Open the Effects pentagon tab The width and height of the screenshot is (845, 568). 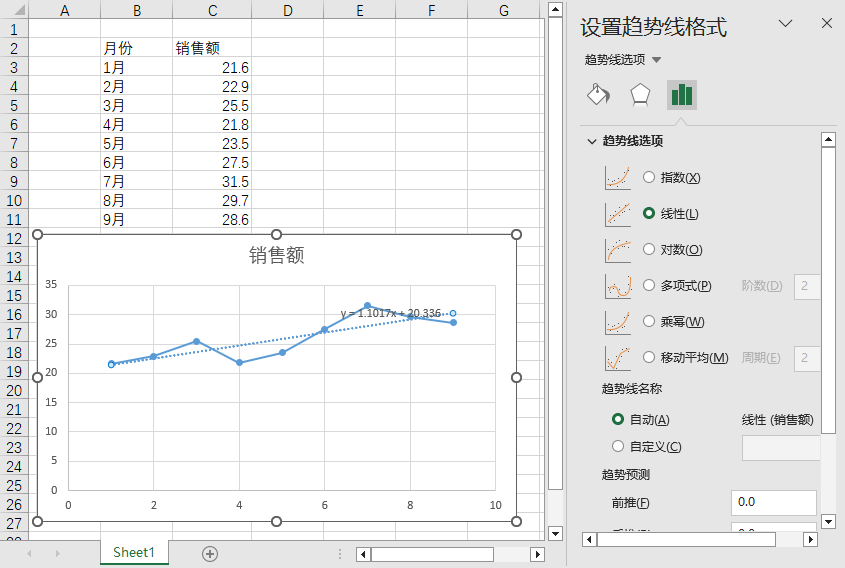[640, 95]
